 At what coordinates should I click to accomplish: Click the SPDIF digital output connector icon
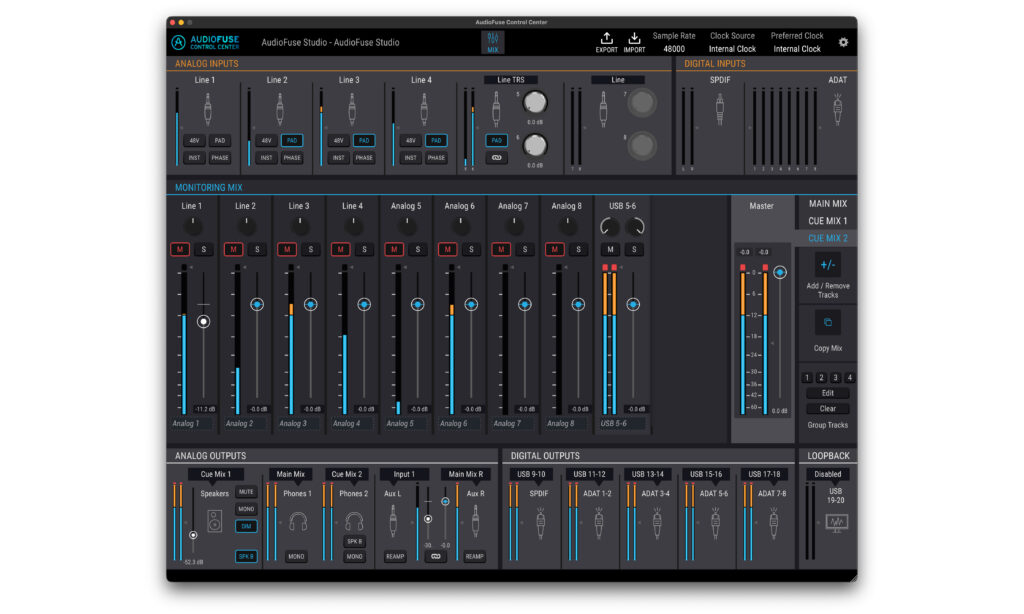[540, 524]
